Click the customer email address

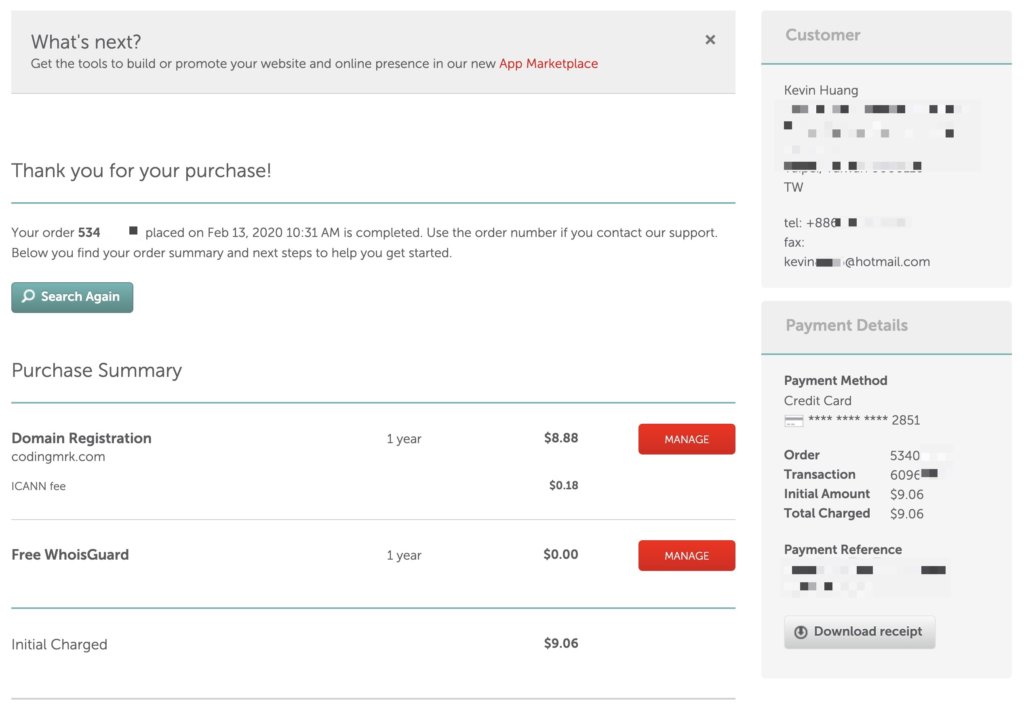(x=857, y=262)
